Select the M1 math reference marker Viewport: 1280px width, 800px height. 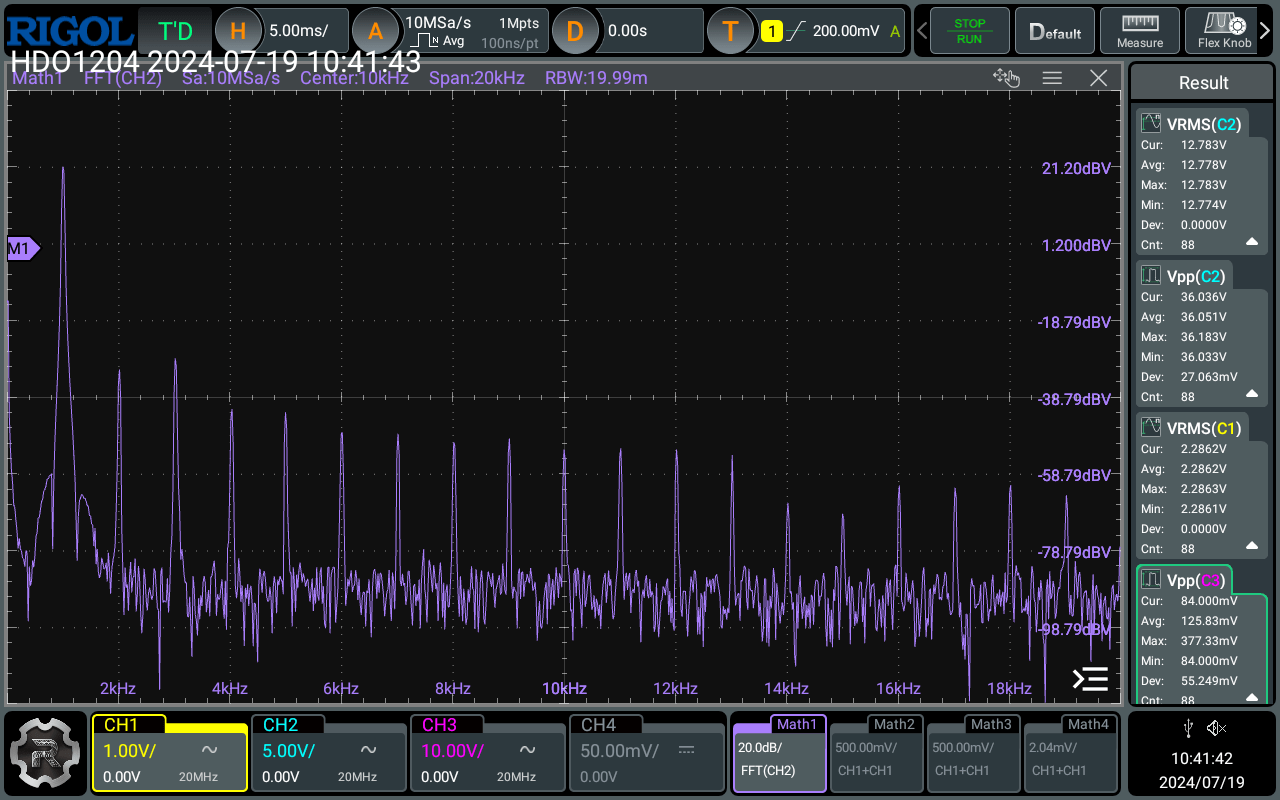click(x=22, y=248)
